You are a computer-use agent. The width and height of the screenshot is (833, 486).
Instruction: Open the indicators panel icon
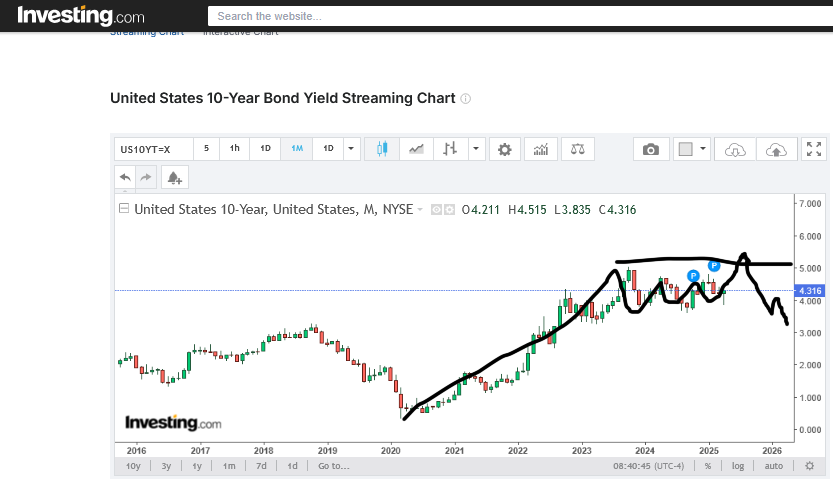(541, 149)
